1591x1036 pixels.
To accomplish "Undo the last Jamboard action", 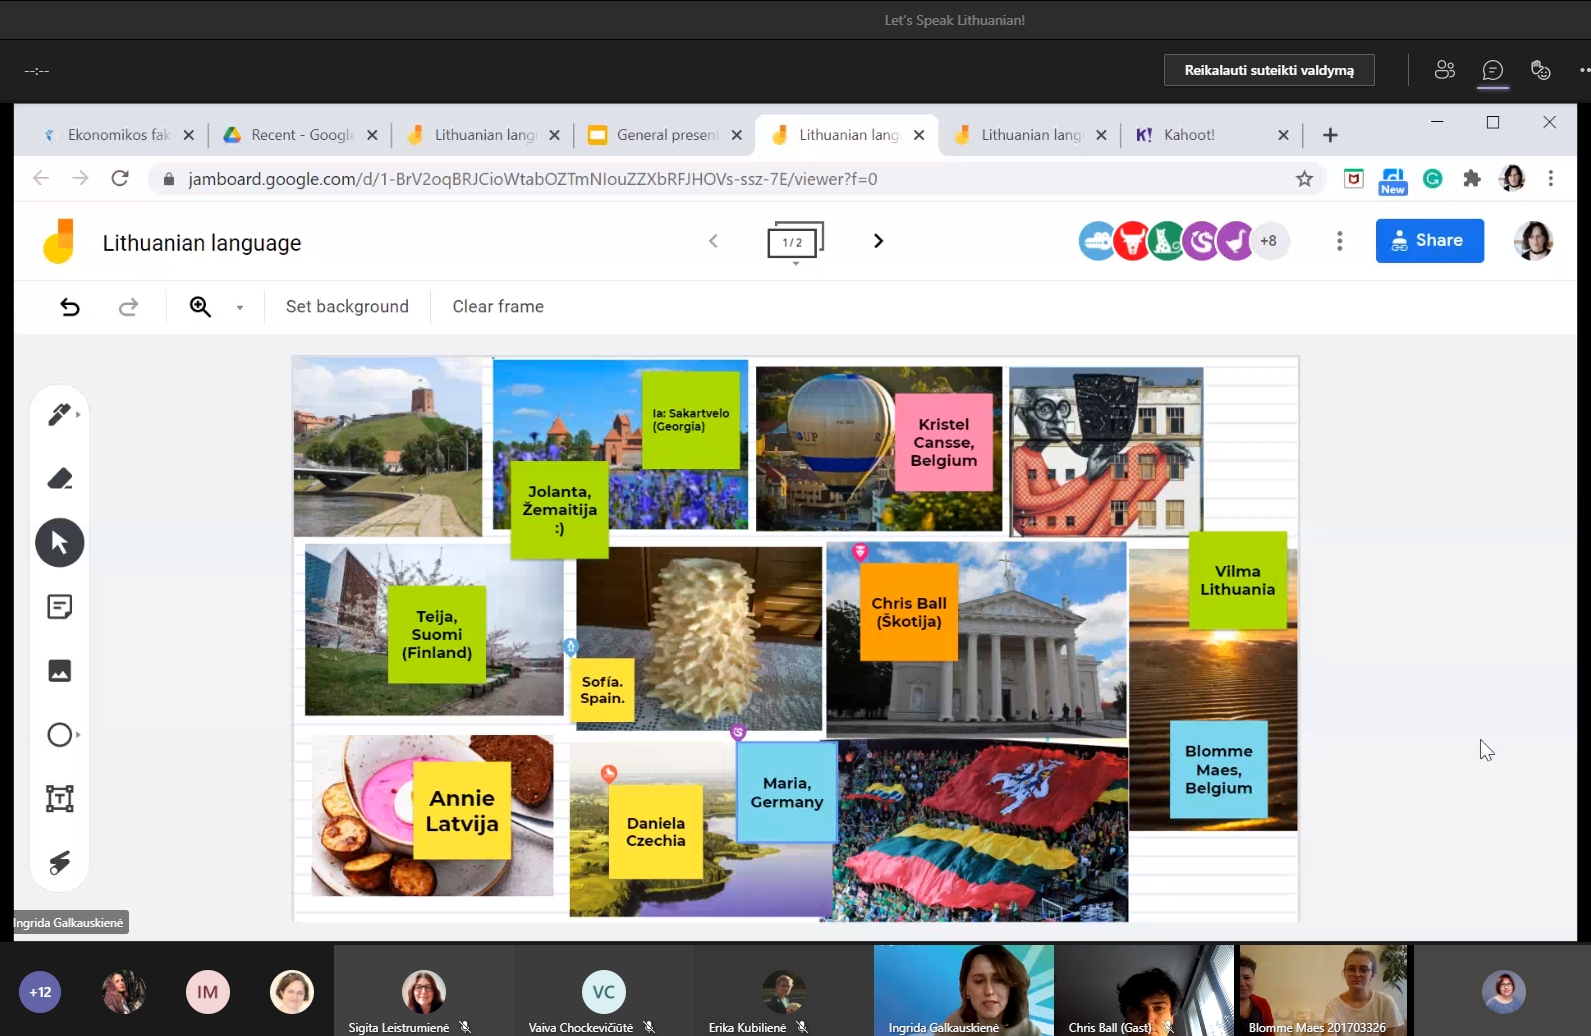I will coord(70,307).
